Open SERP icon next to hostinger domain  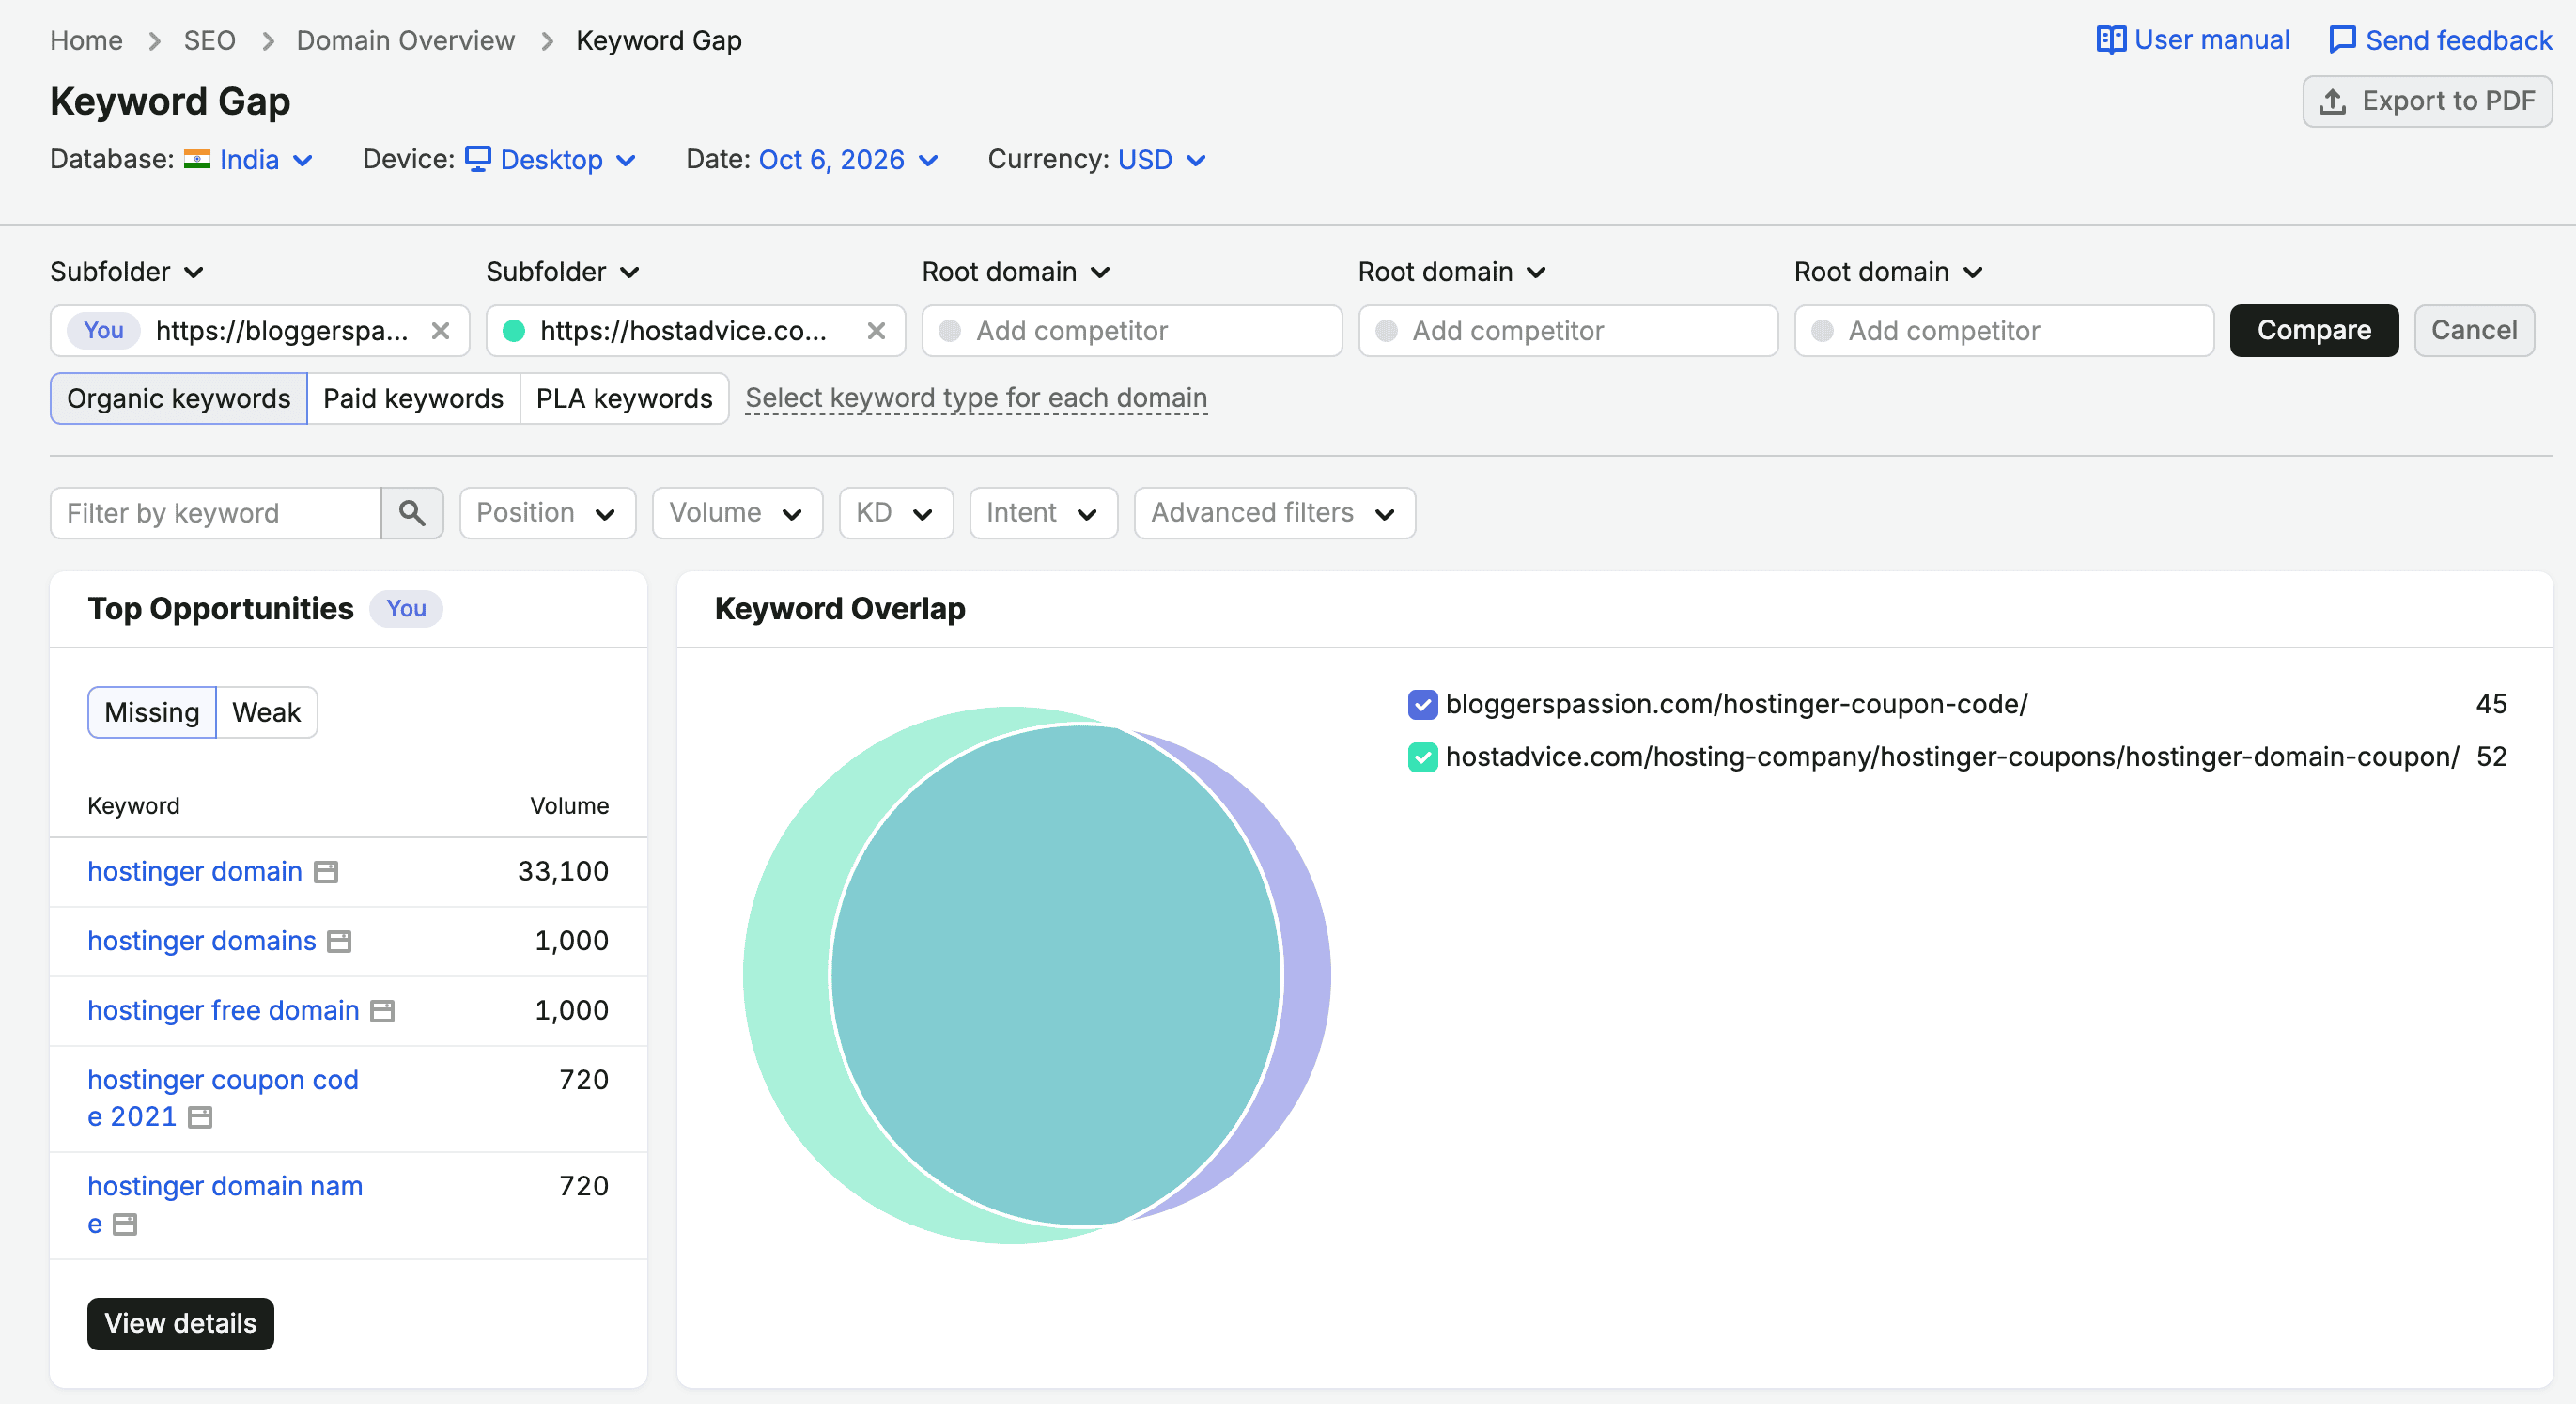pyautogui.click(x=326, y=872)
